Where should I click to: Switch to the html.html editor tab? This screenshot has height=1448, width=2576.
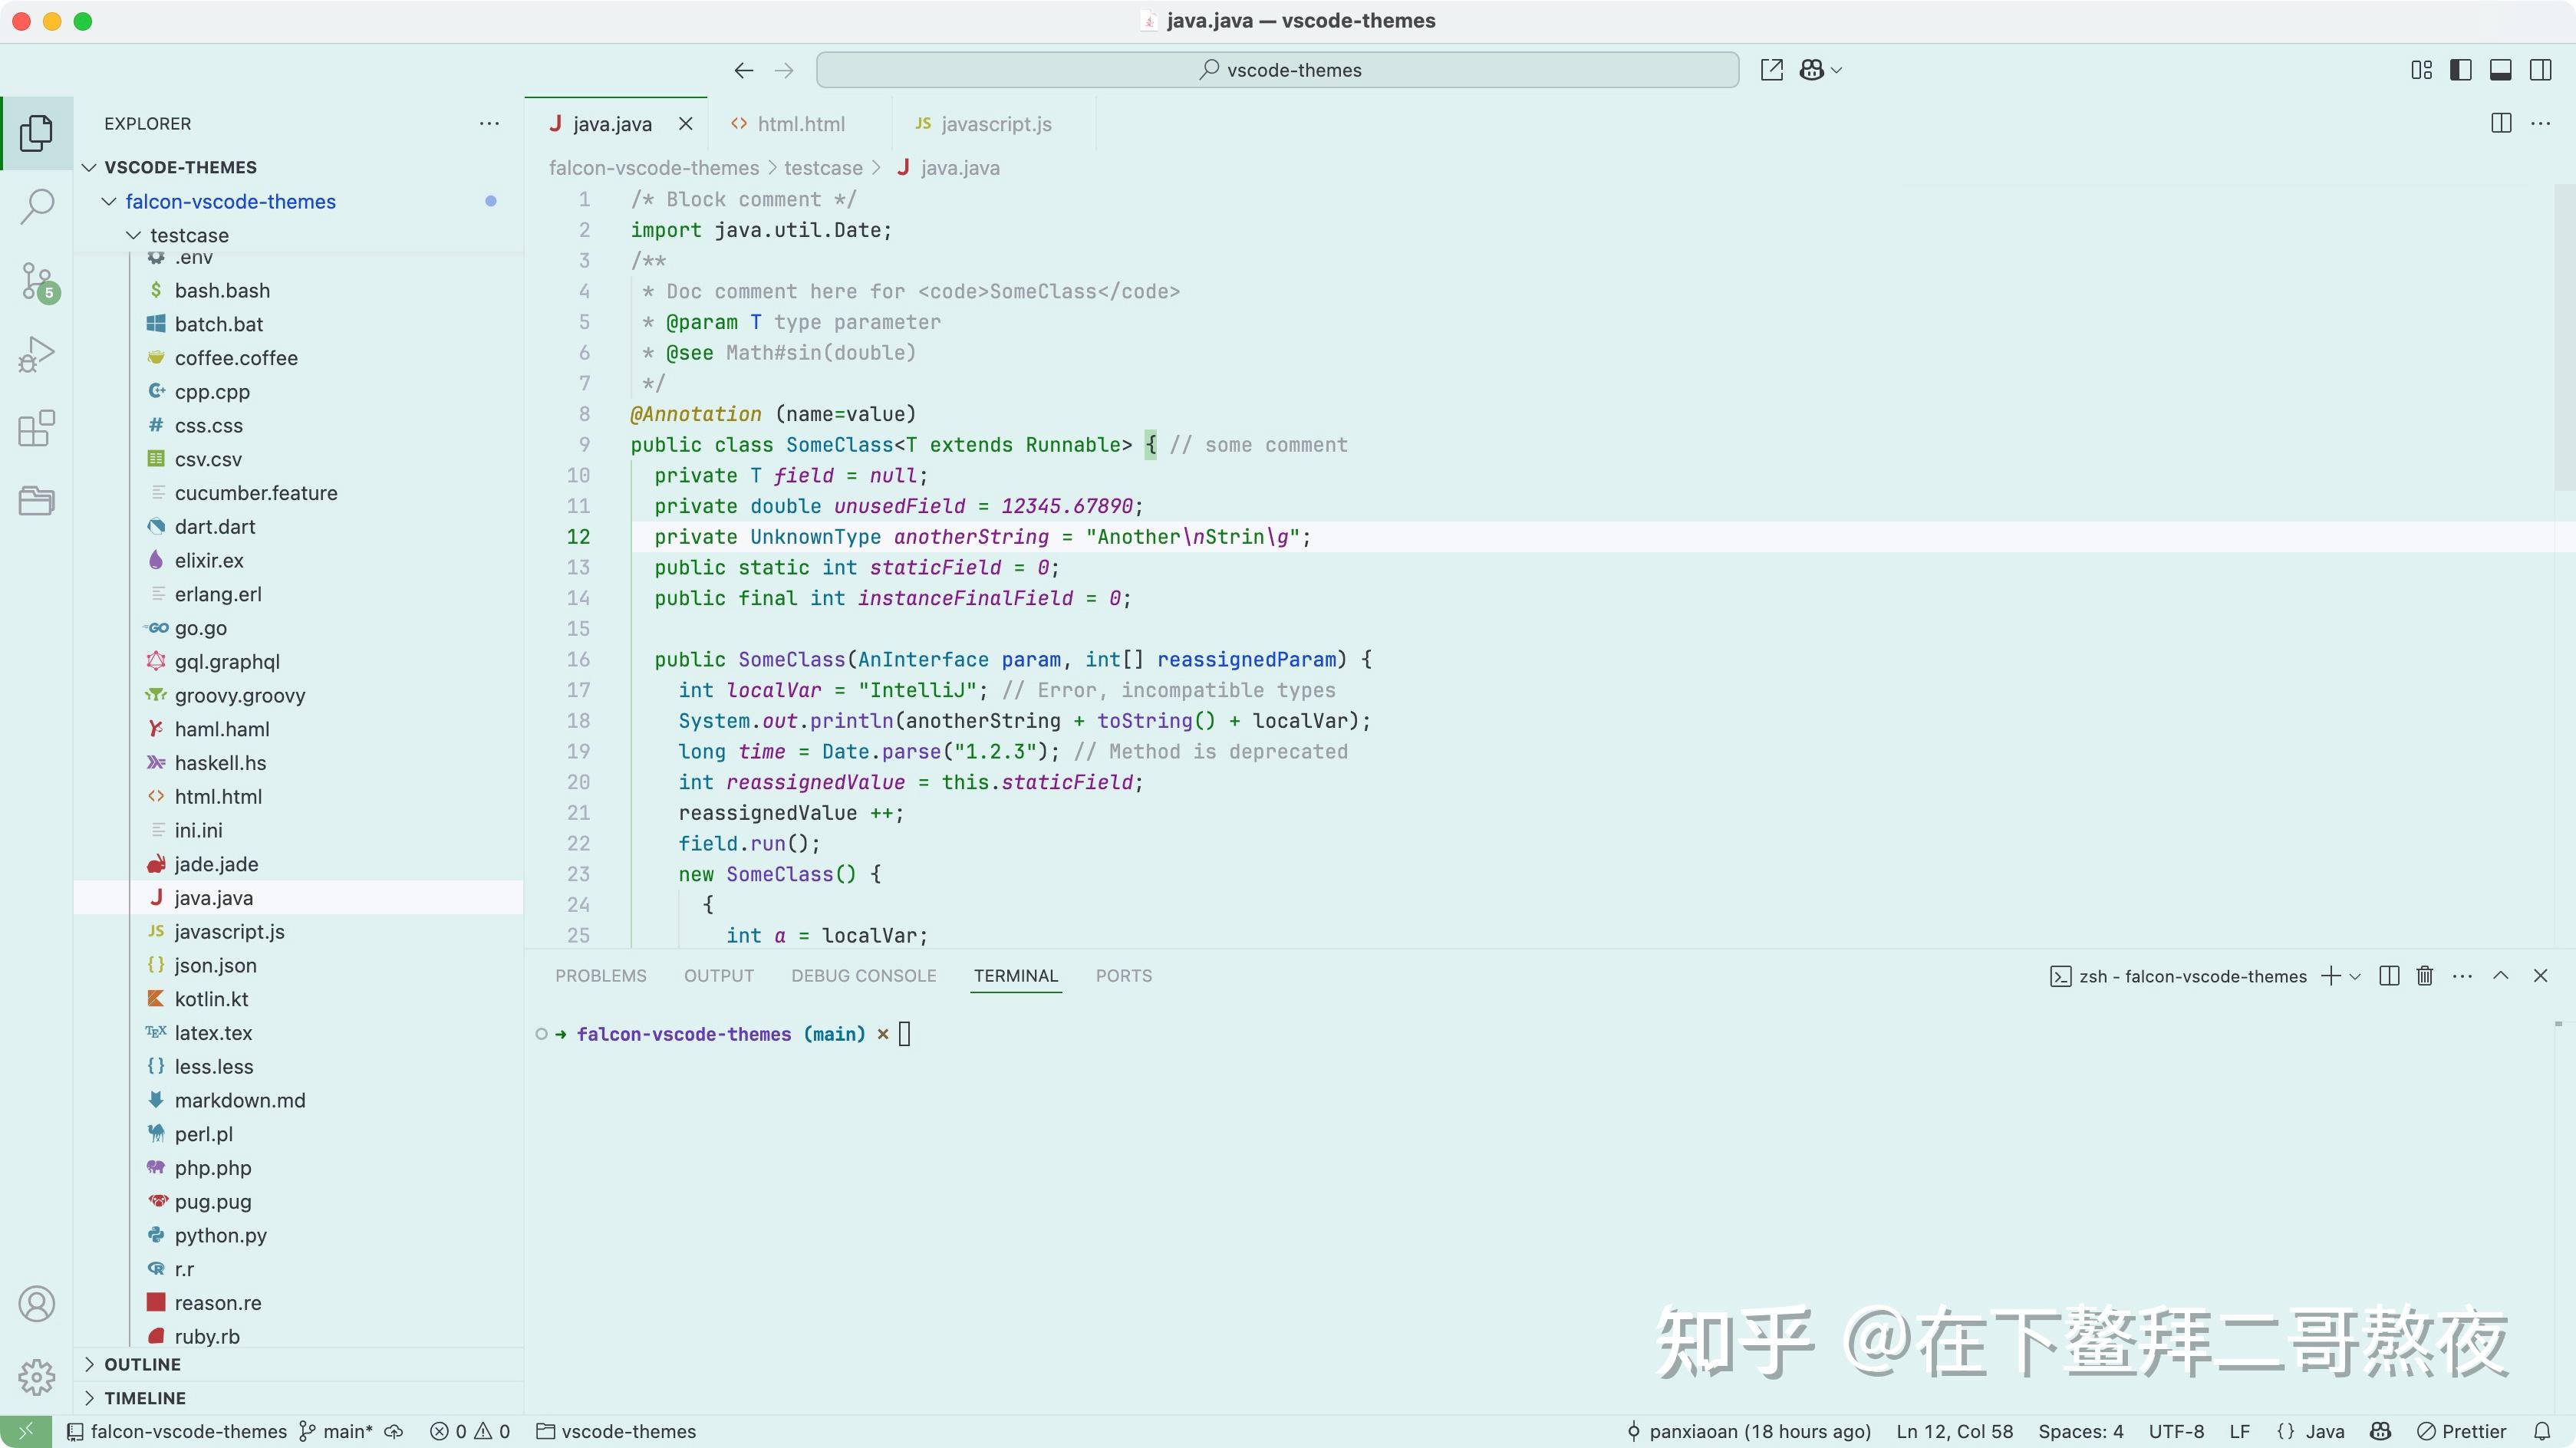click(800, 124)
